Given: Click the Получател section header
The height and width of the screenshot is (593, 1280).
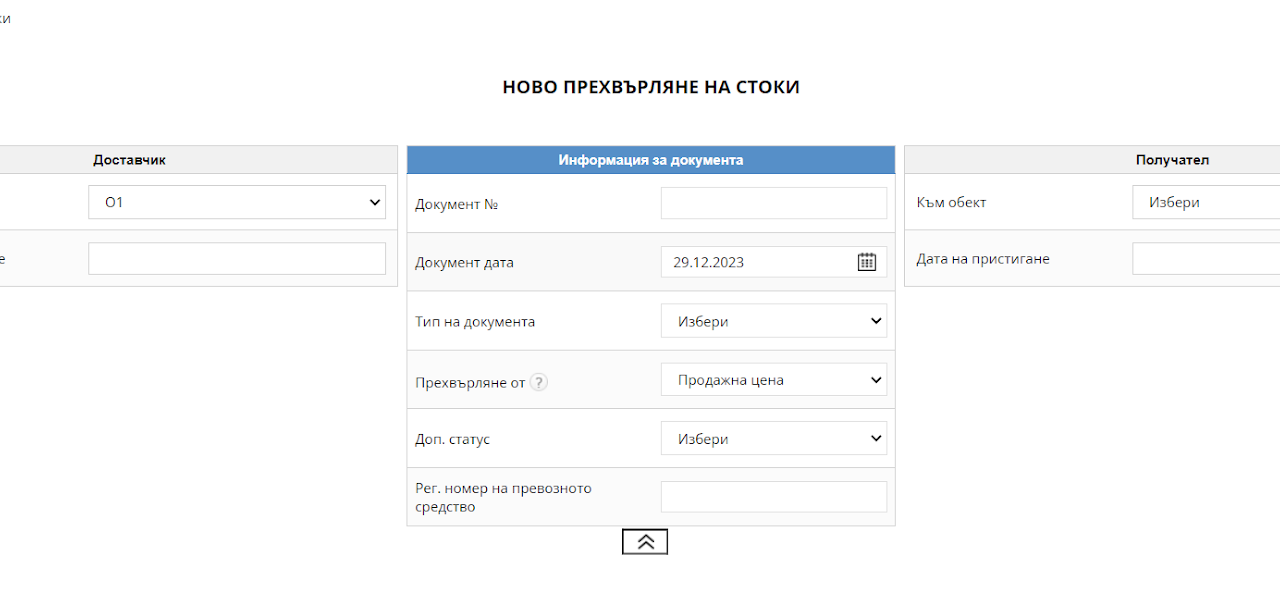Looking at the screenshot, I should 1172,160.
